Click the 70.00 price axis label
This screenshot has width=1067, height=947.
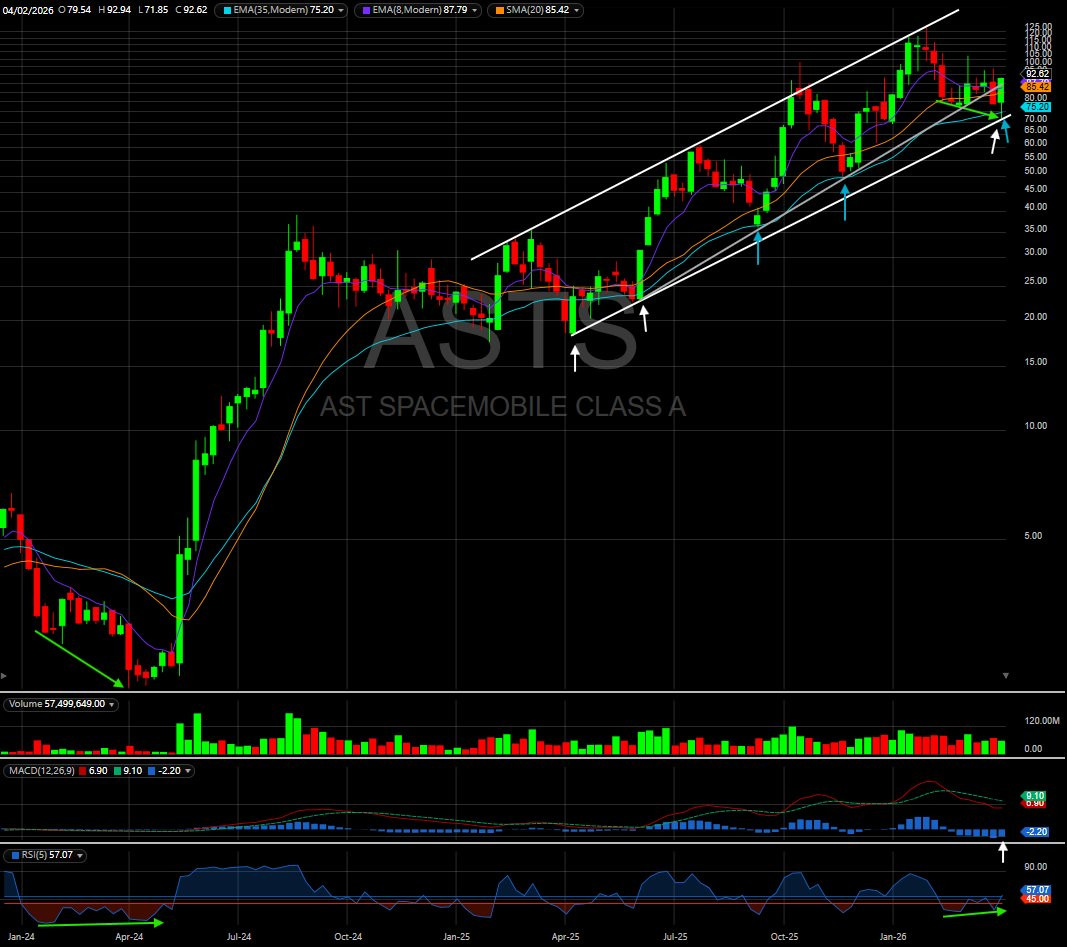point(1036,118)
